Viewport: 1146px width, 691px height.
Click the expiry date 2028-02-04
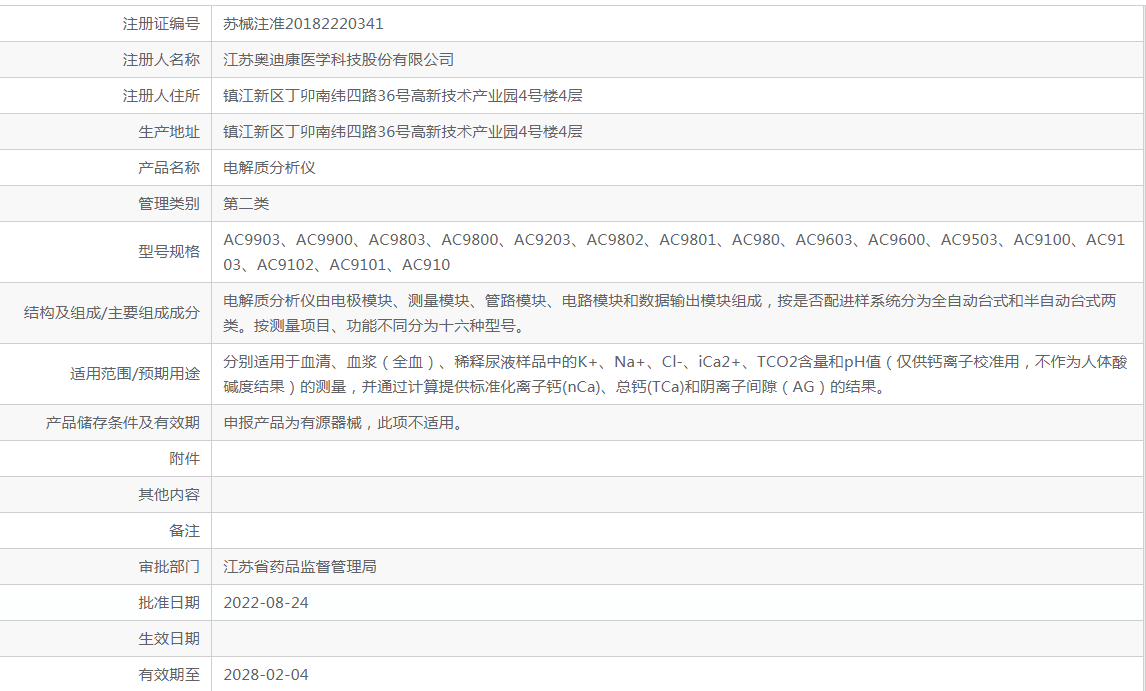[266, 674]
